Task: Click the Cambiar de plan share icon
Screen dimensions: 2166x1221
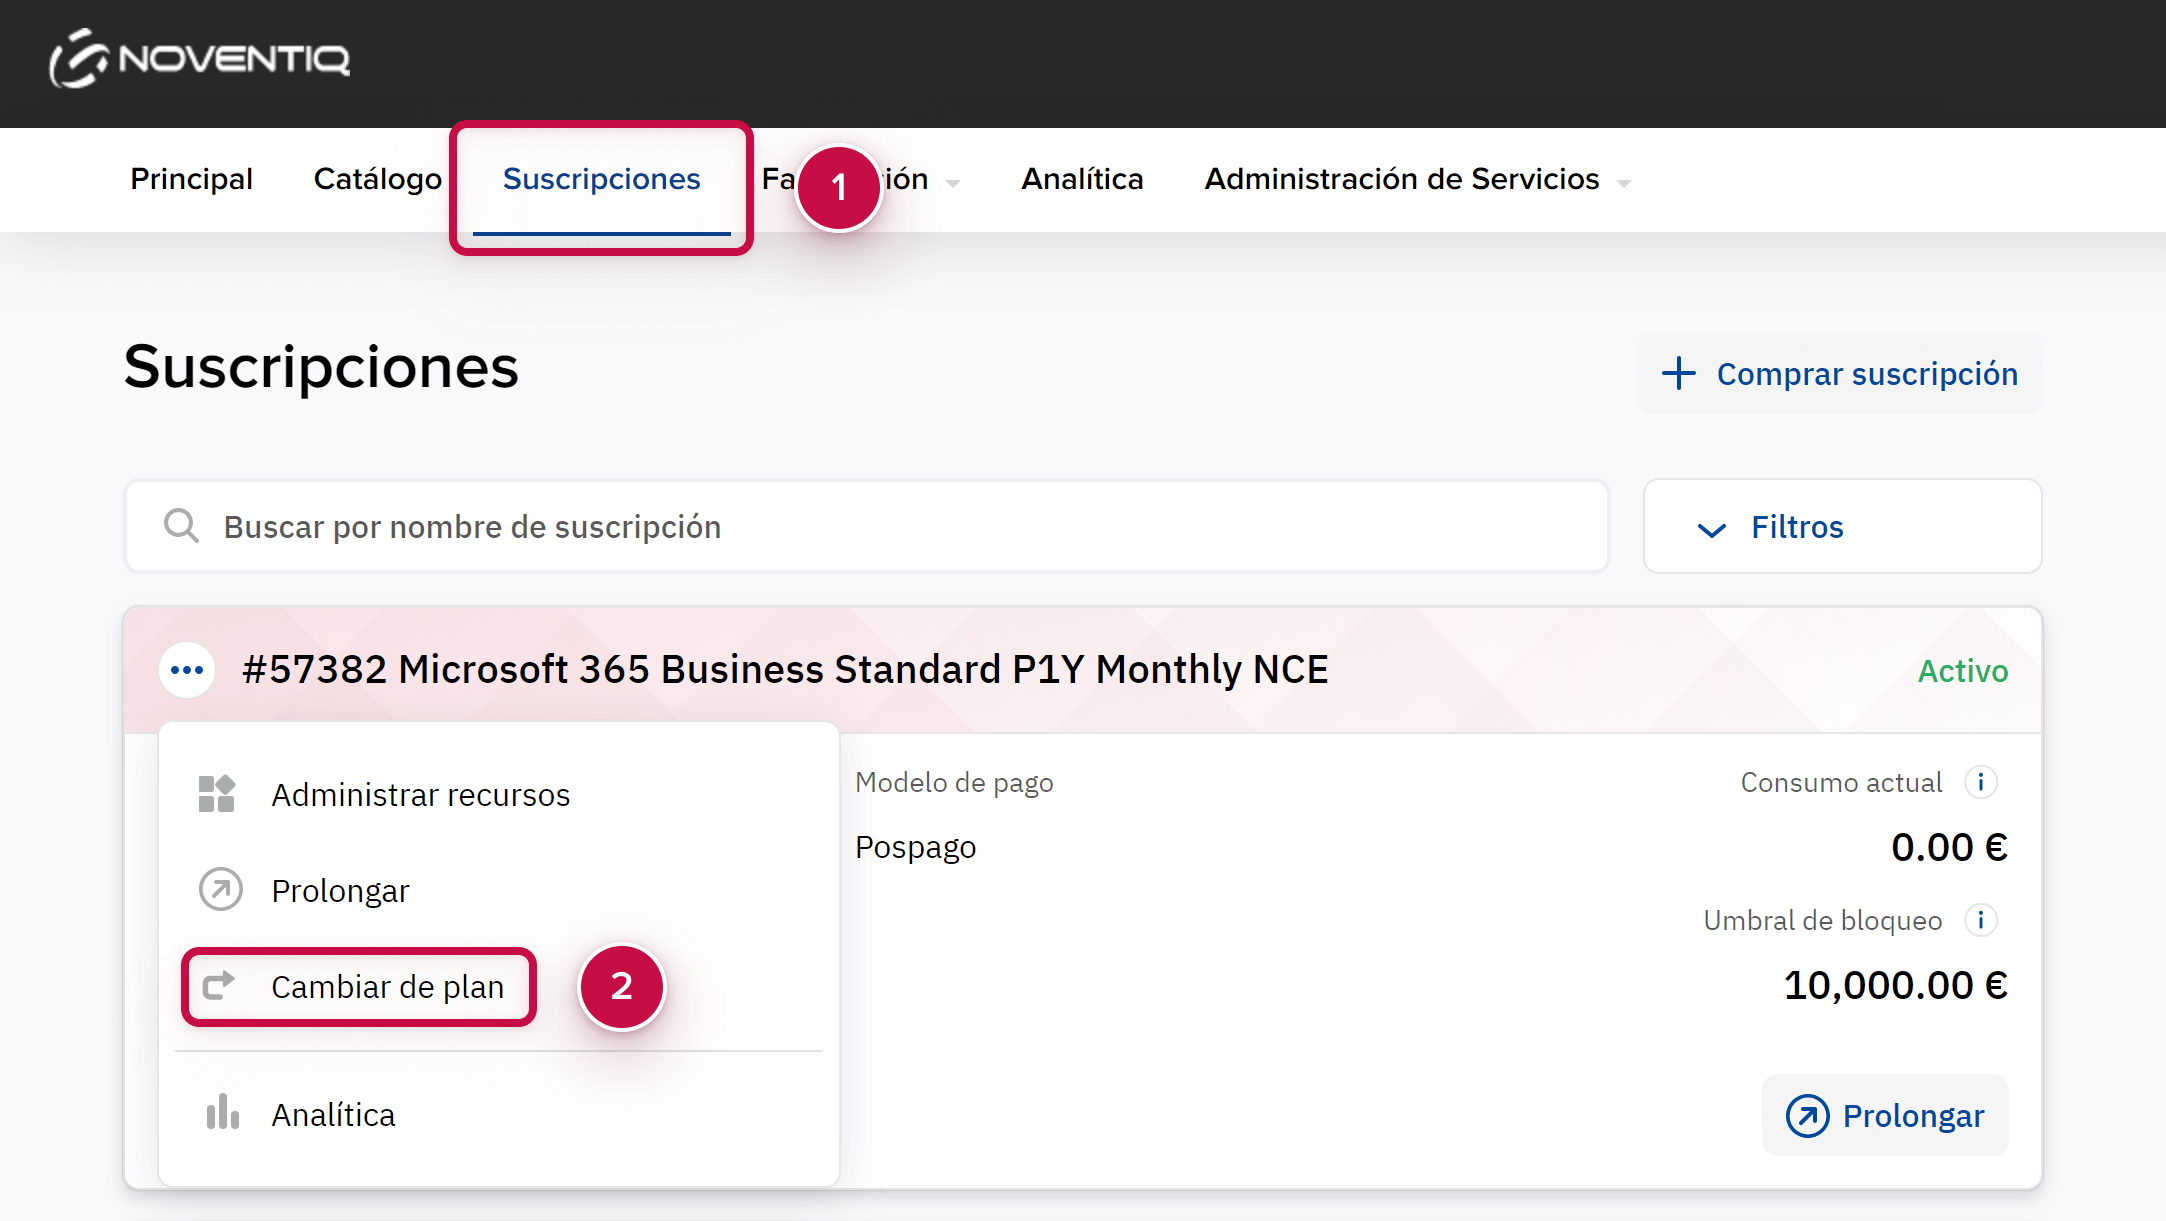Action: click(219, 986)
